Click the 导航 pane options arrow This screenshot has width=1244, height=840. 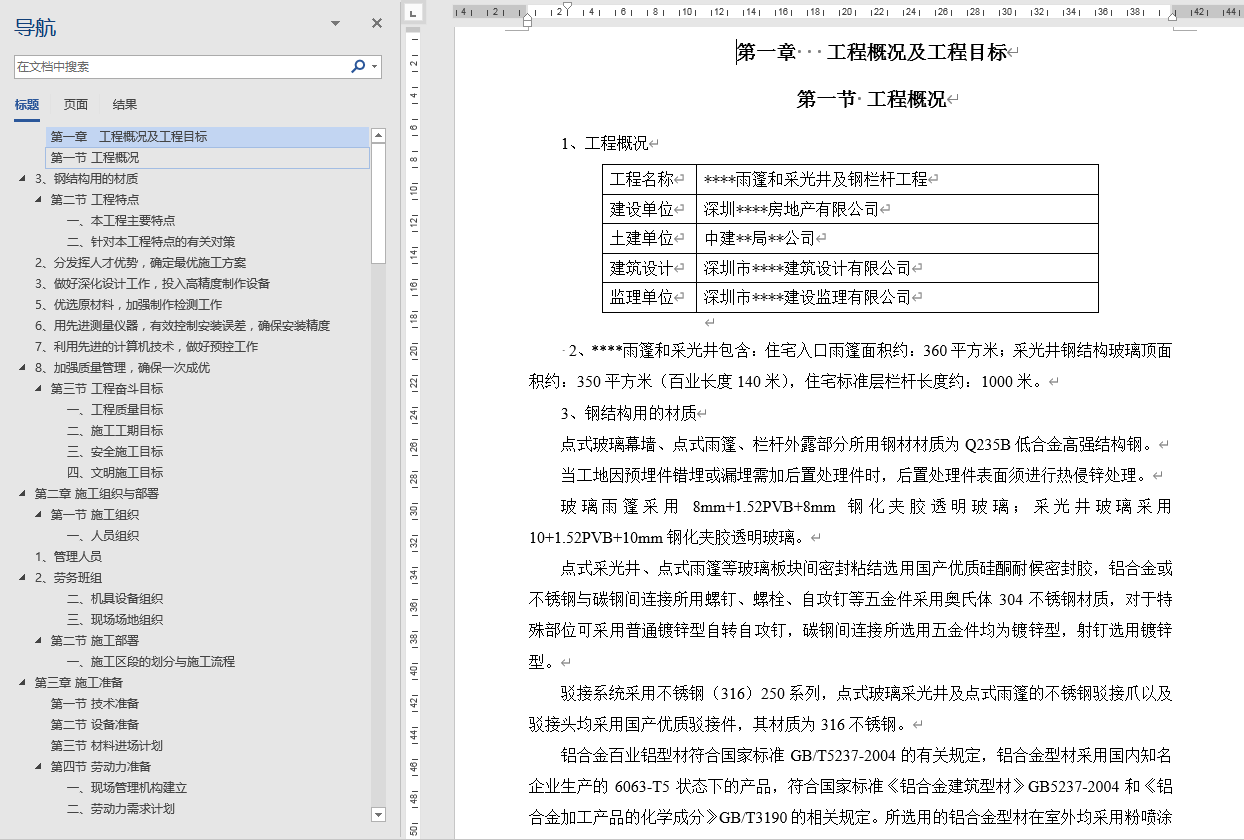[334, 22]
